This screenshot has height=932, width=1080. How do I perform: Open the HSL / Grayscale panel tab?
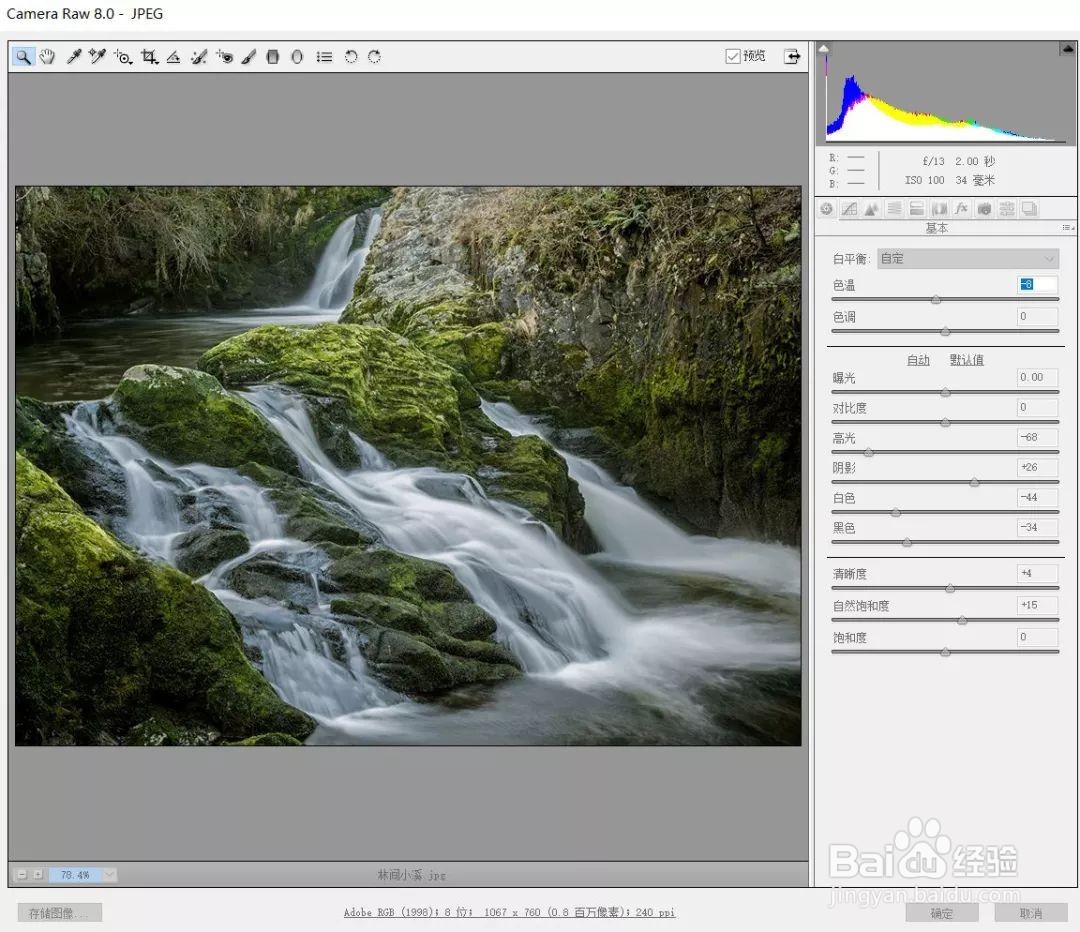894,209
